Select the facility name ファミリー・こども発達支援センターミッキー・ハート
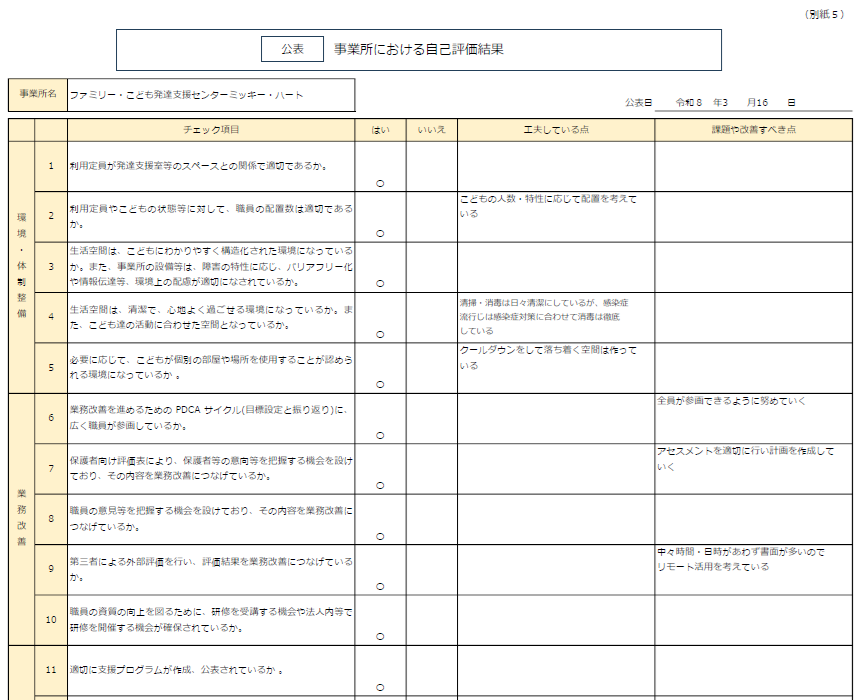 coord(186,96)
